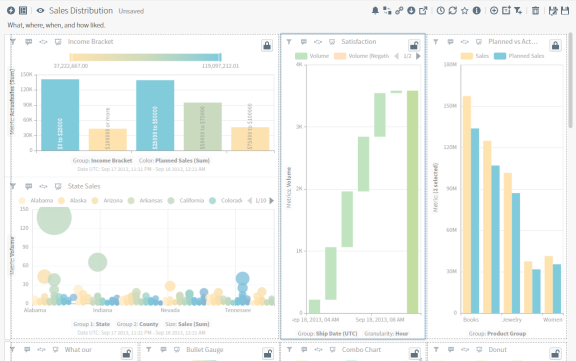Click the alerts bell icon
Viewport: 576px width, 361px height.
375,11
